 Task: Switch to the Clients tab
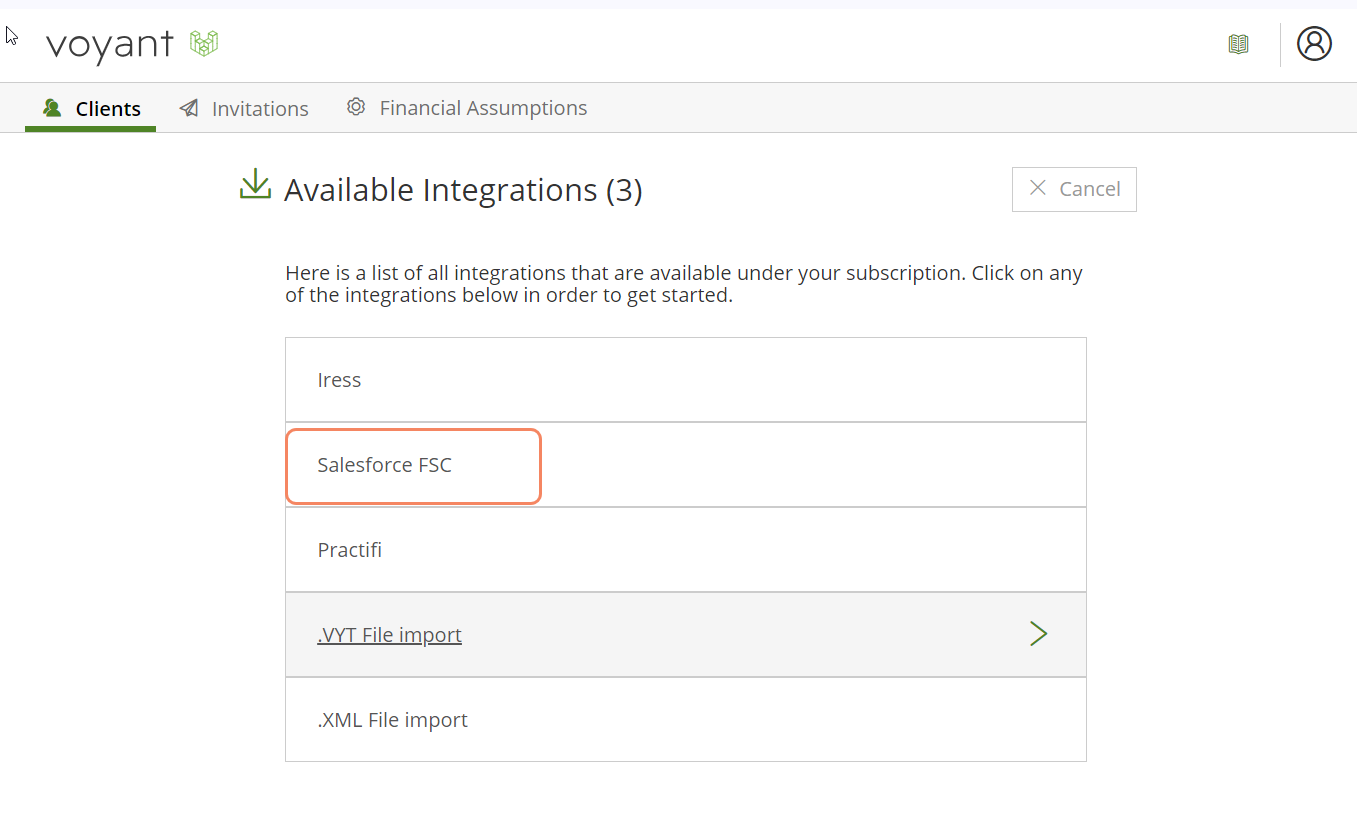click(x=91, y=108)
